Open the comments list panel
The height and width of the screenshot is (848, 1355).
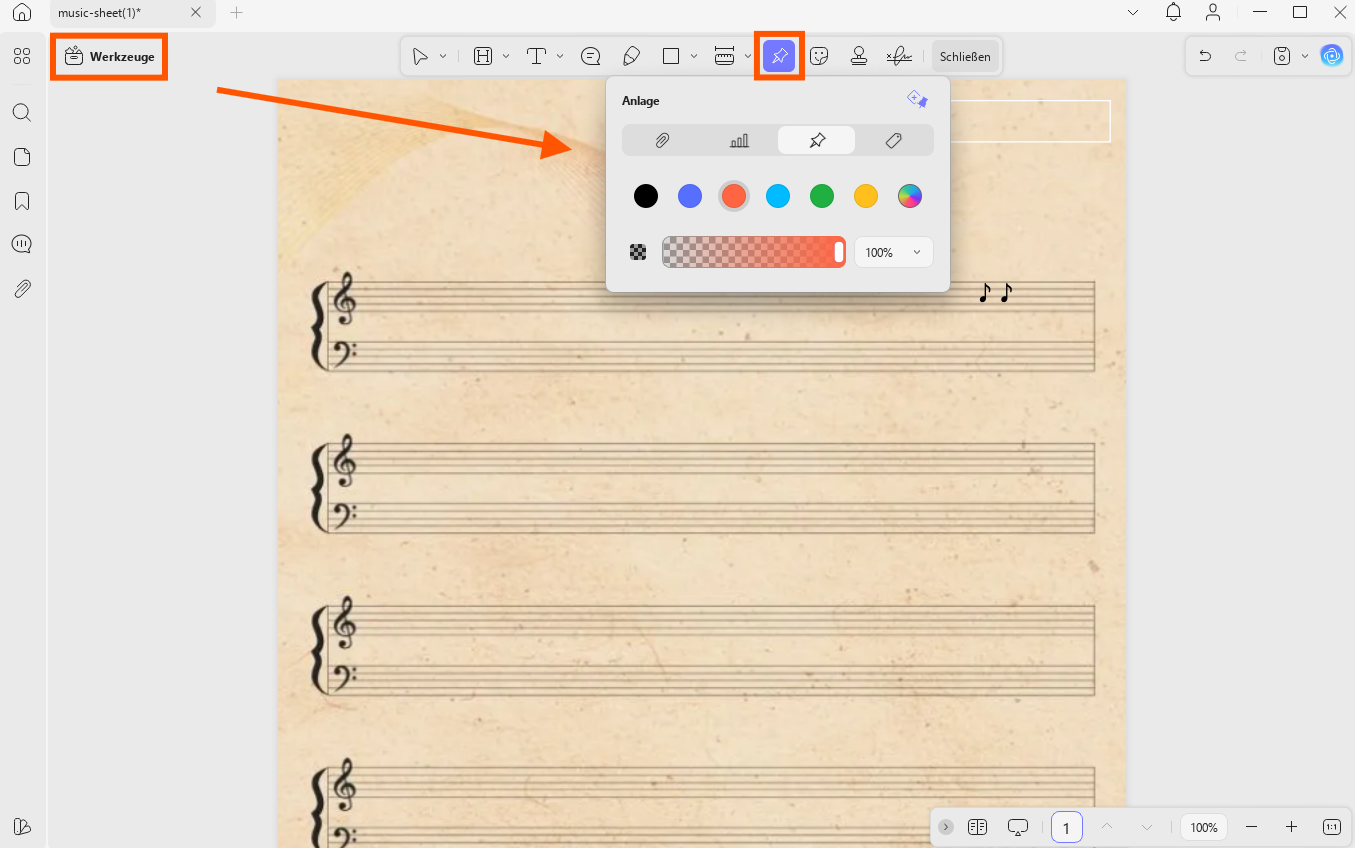tap(22, 244)
